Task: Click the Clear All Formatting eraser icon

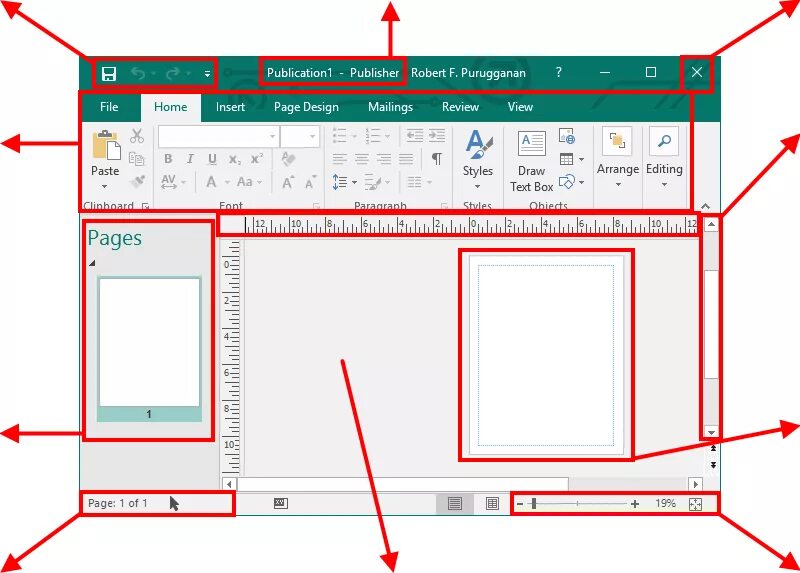Action: coord(288,159)
